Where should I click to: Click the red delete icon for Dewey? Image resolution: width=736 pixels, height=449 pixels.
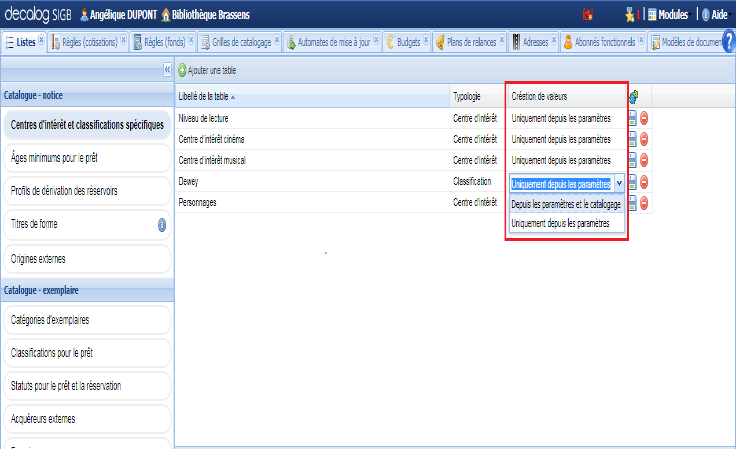[644, 182]
